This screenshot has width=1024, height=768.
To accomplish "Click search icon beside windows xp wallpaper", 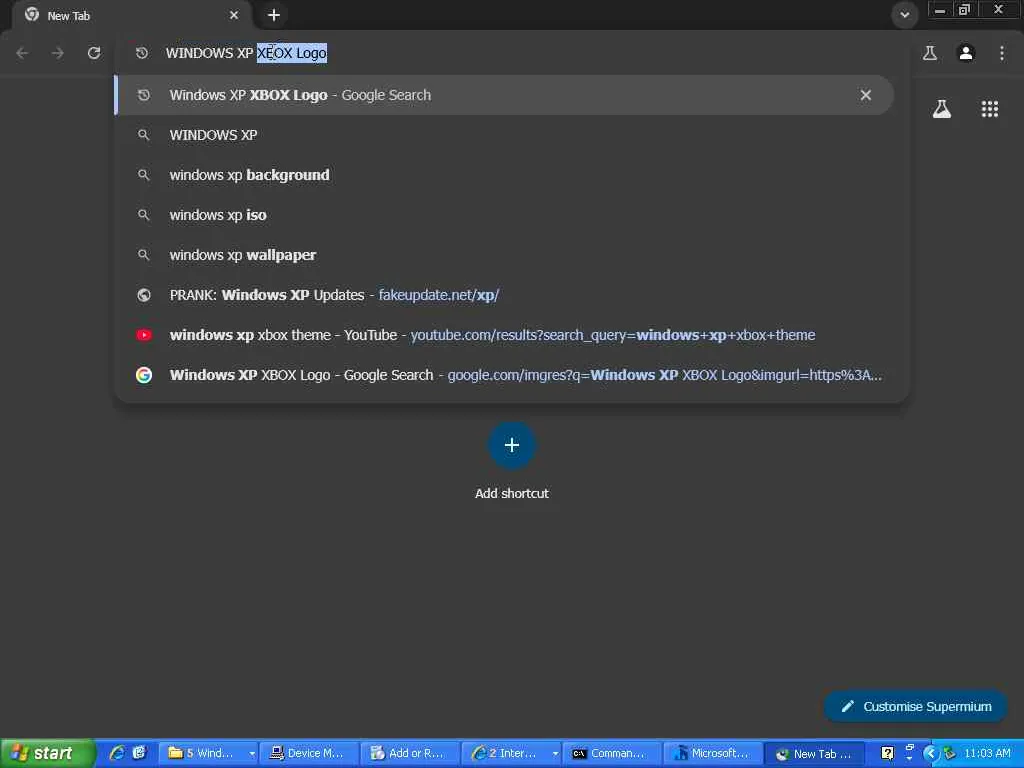I will [144, 255].
